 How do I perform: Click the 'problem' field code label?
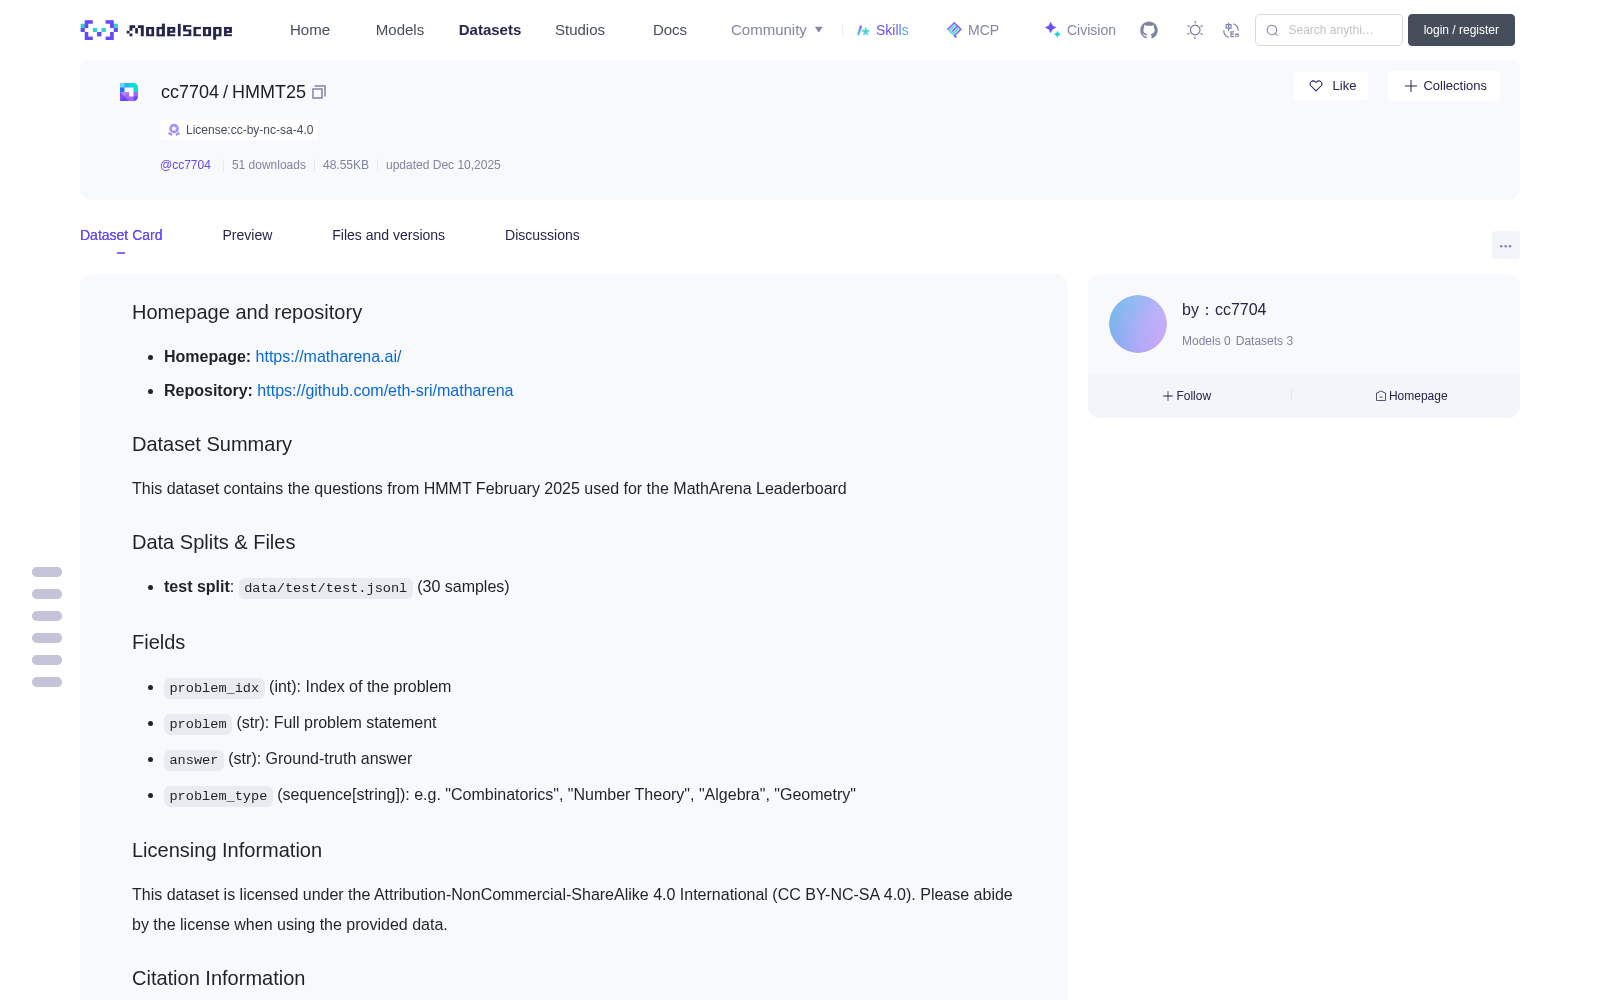pos(198,724)
